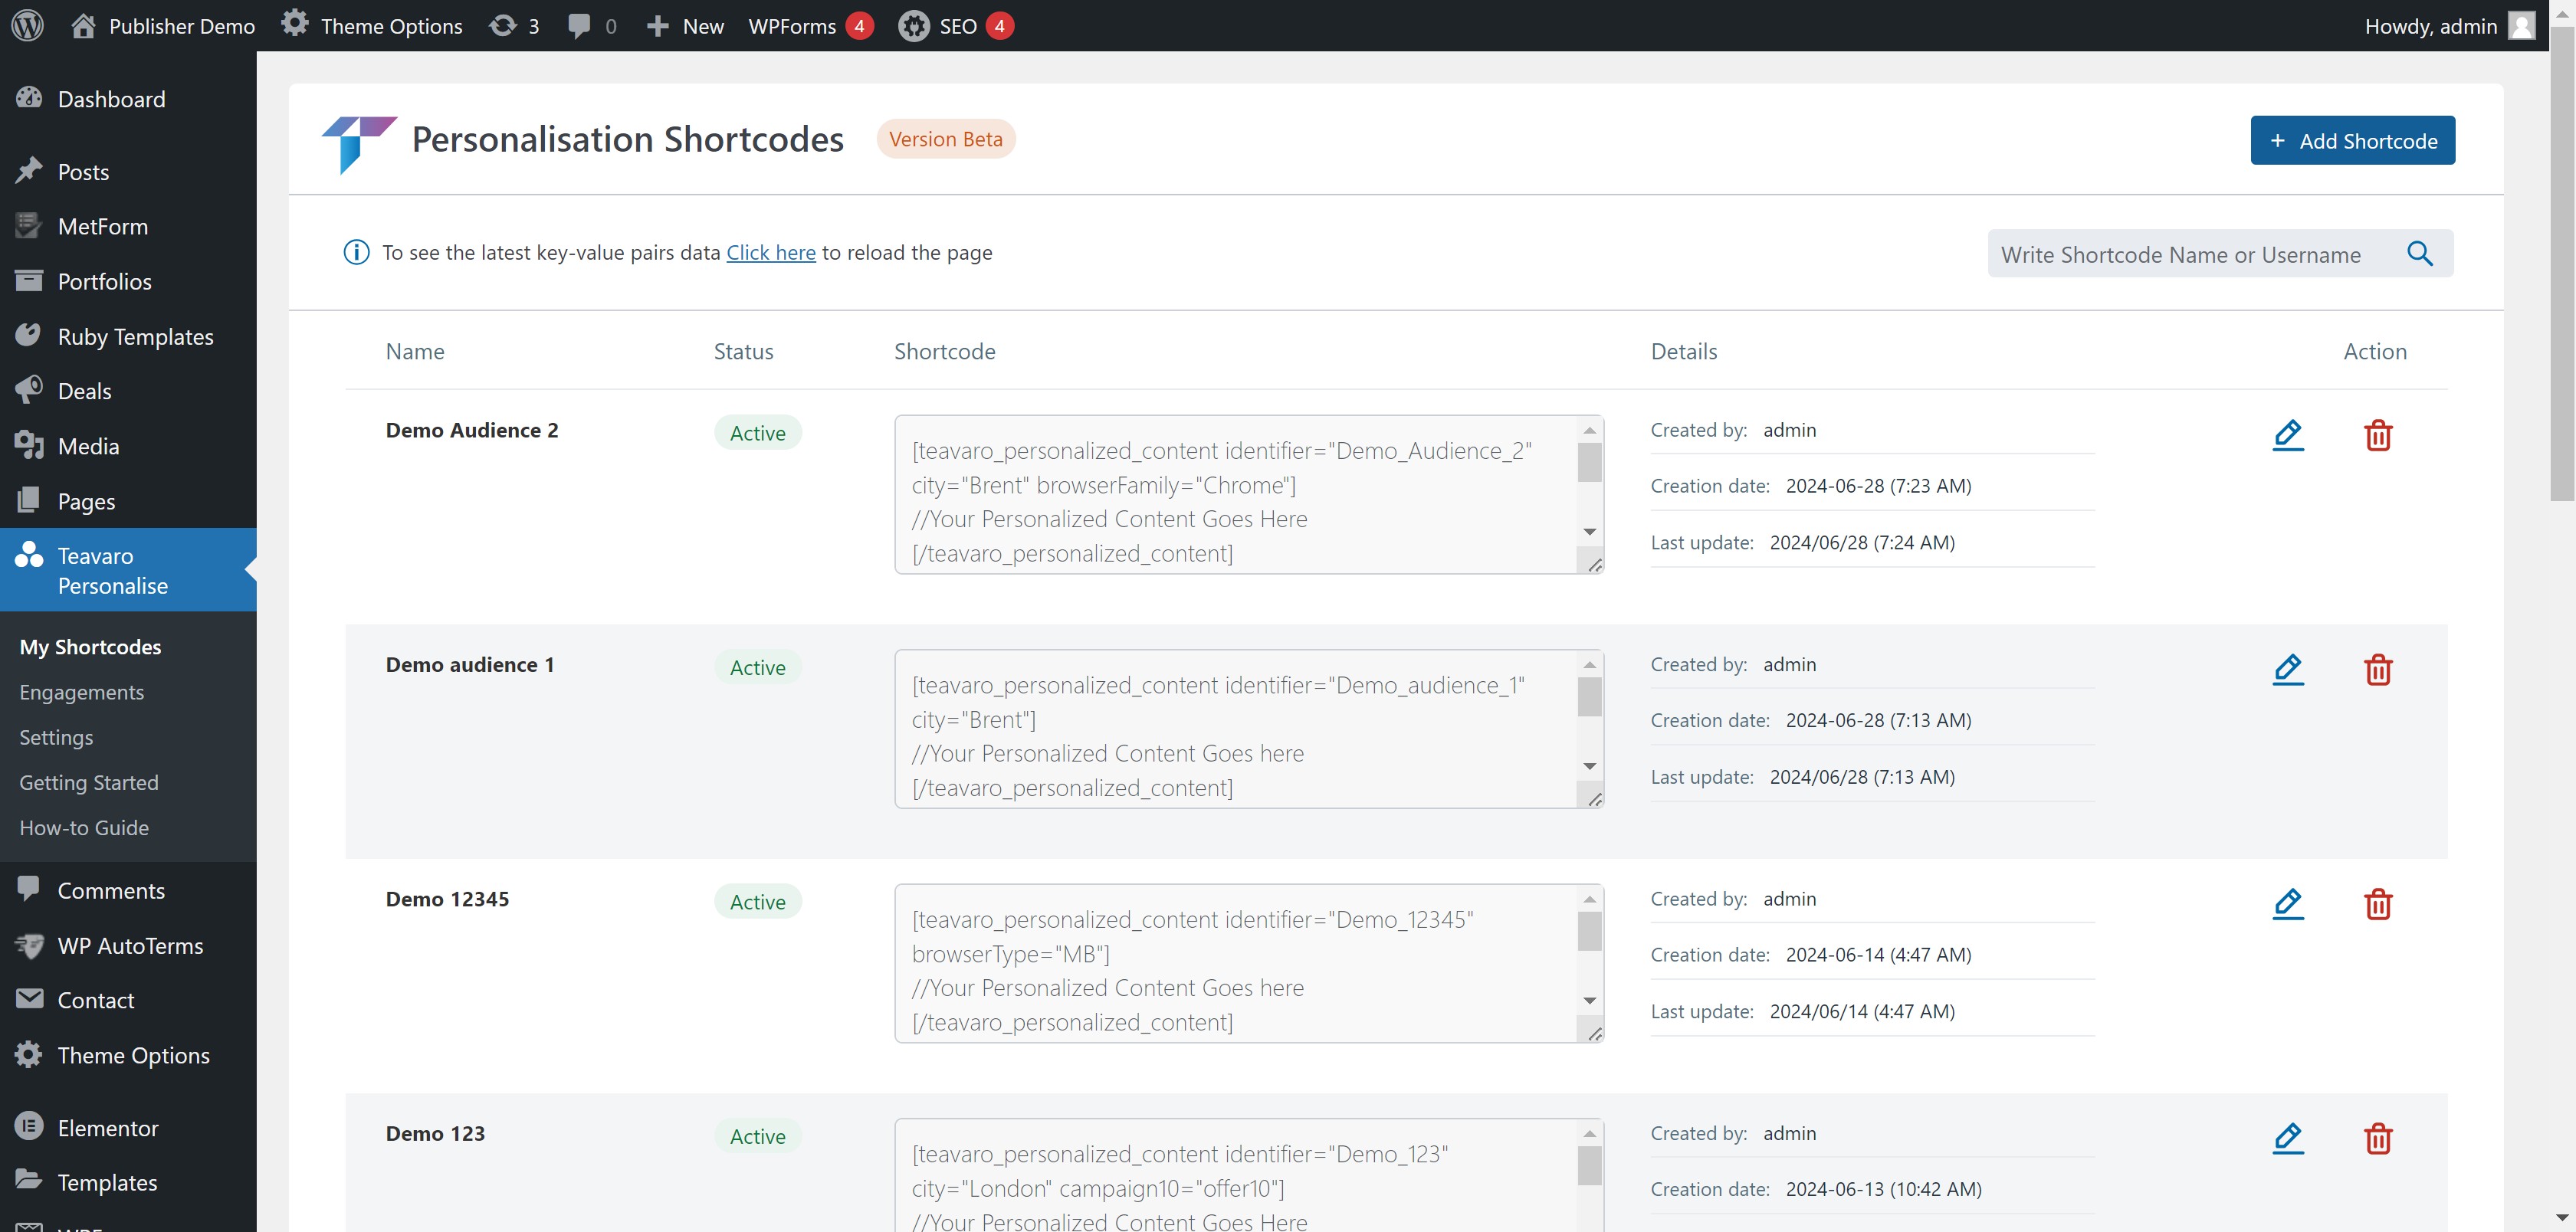Open Howdy, admin account menu
Image resolution: width=2576 pixels, height=1232 pixels.
(x=2448, y=26)
